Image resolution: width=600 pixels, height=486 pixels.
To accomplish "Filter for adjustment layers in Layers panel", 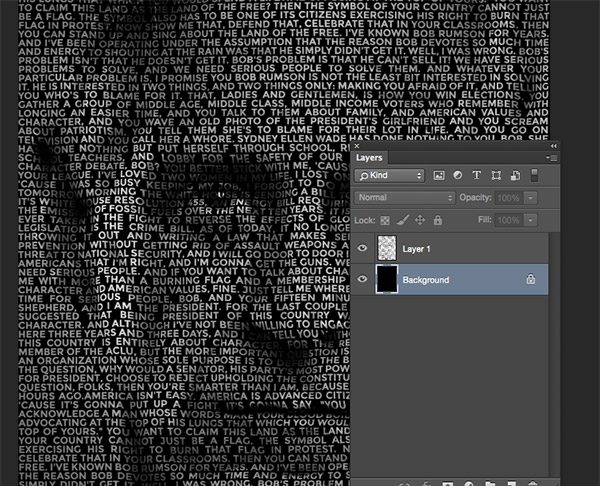I will [x=459, y=176].
